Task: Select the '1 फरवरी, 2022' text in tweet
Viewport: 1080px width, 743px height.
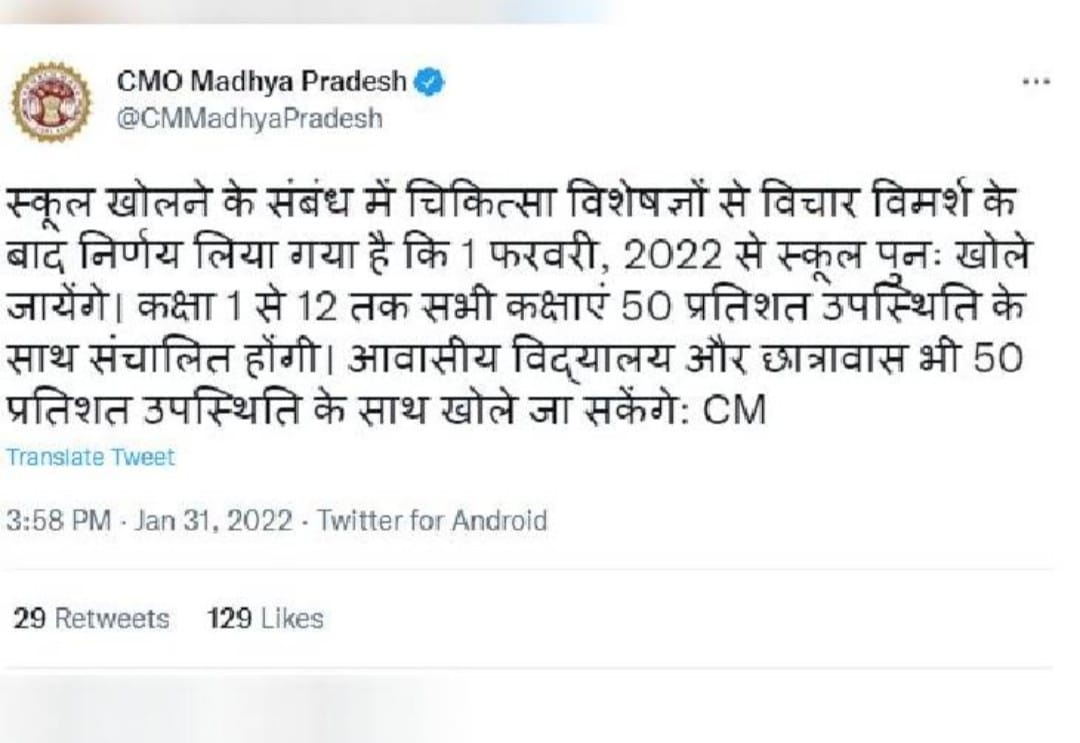Action: pyautogui.click(x=538, y=256)
